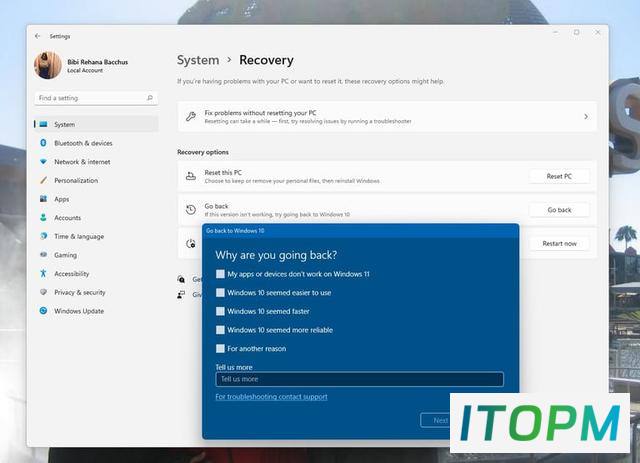Maximize the Settings window
Screen dimensions: 640x463
coord(576,32)
